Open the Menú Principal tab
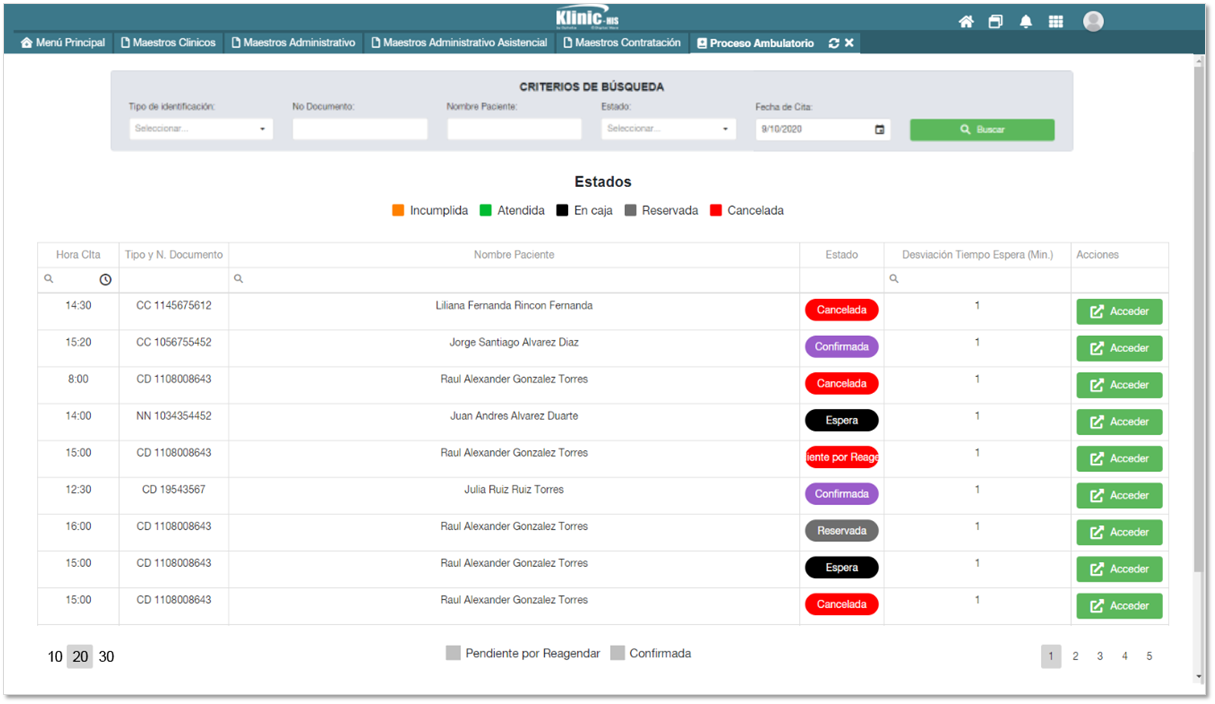The width and height of the screenshot is (1215, 704). coord(63,43)
